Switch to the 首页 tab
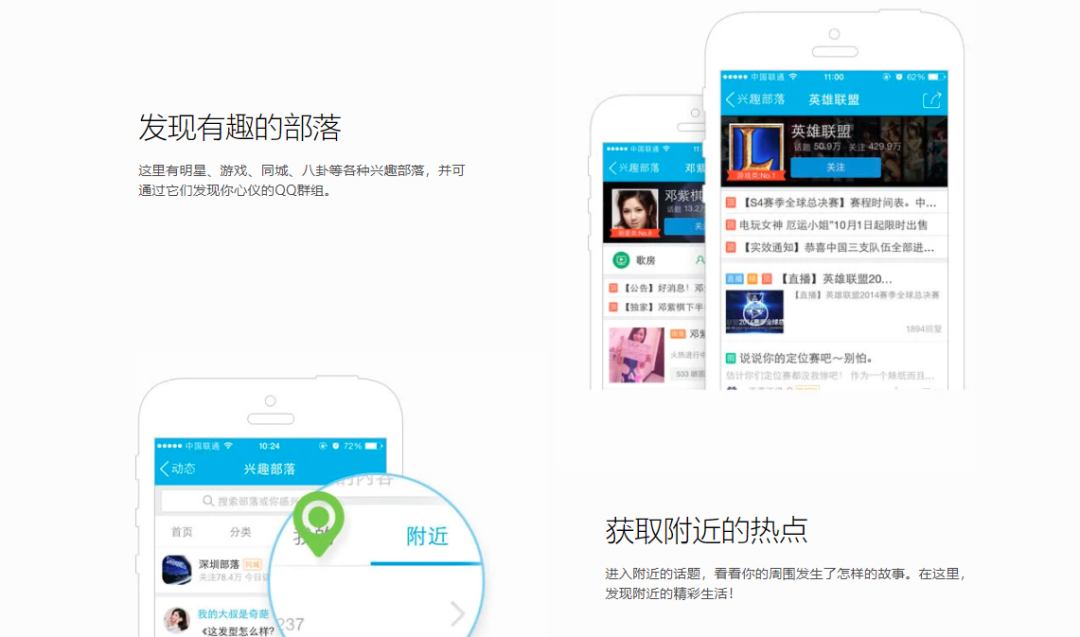 click(182, 532)
